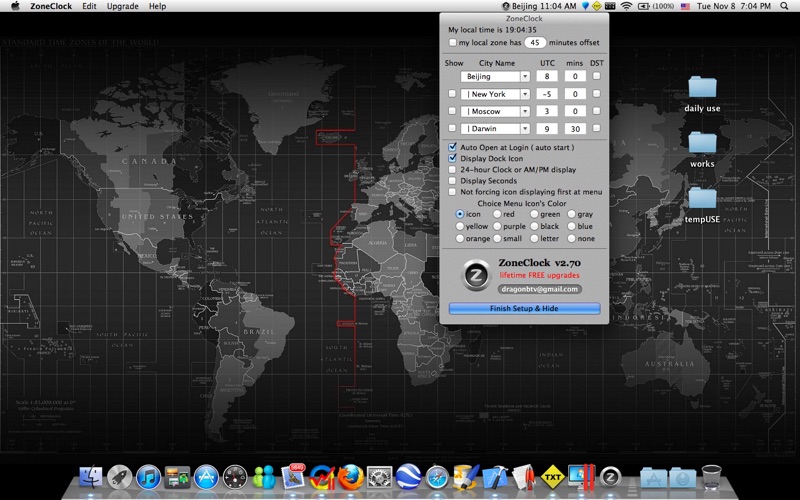This screenshot has width=800, height=500.
Task: Click Finish Setup & Hide button
Action: 524,308
